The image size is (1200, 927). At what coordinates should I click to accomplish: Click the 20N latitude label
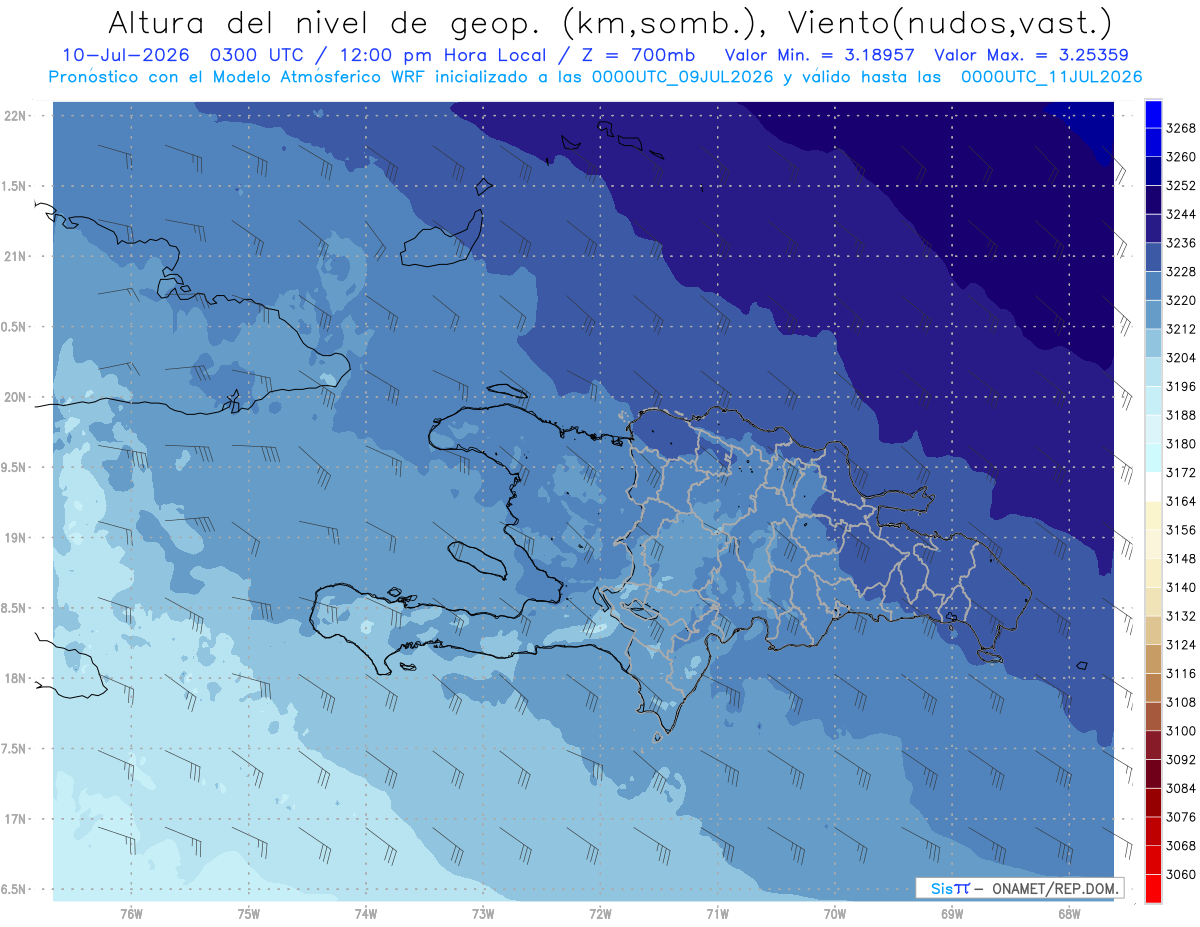pyautogui.click(x=17, y=397)
